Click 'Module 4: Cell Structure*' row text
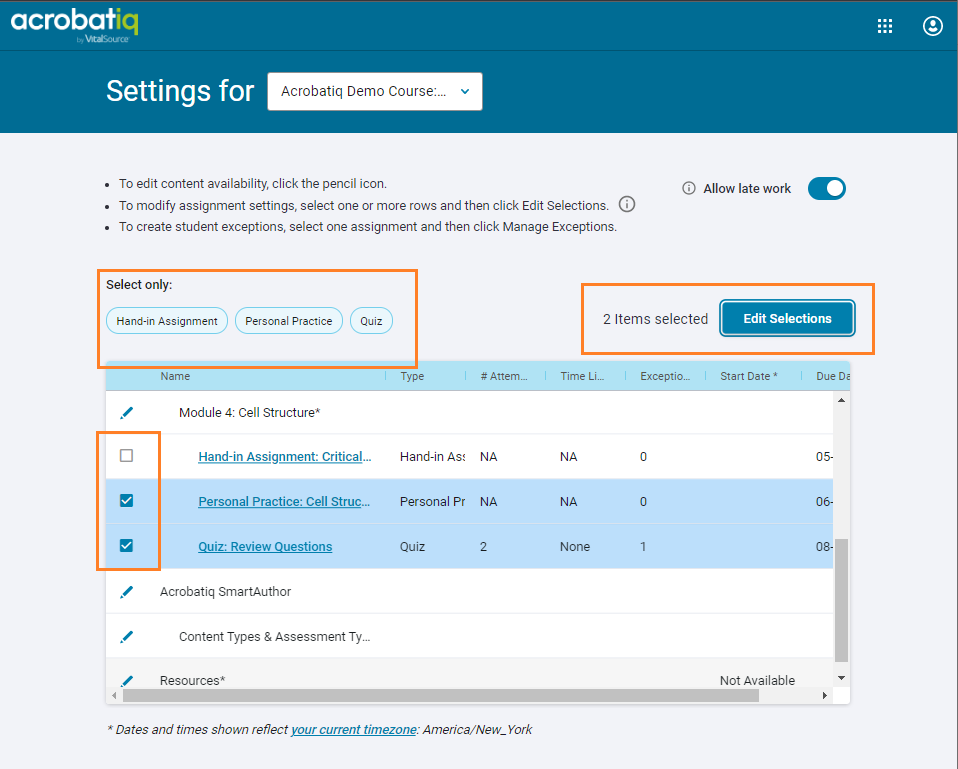The image size is (958, 769). tap(249, 413)
